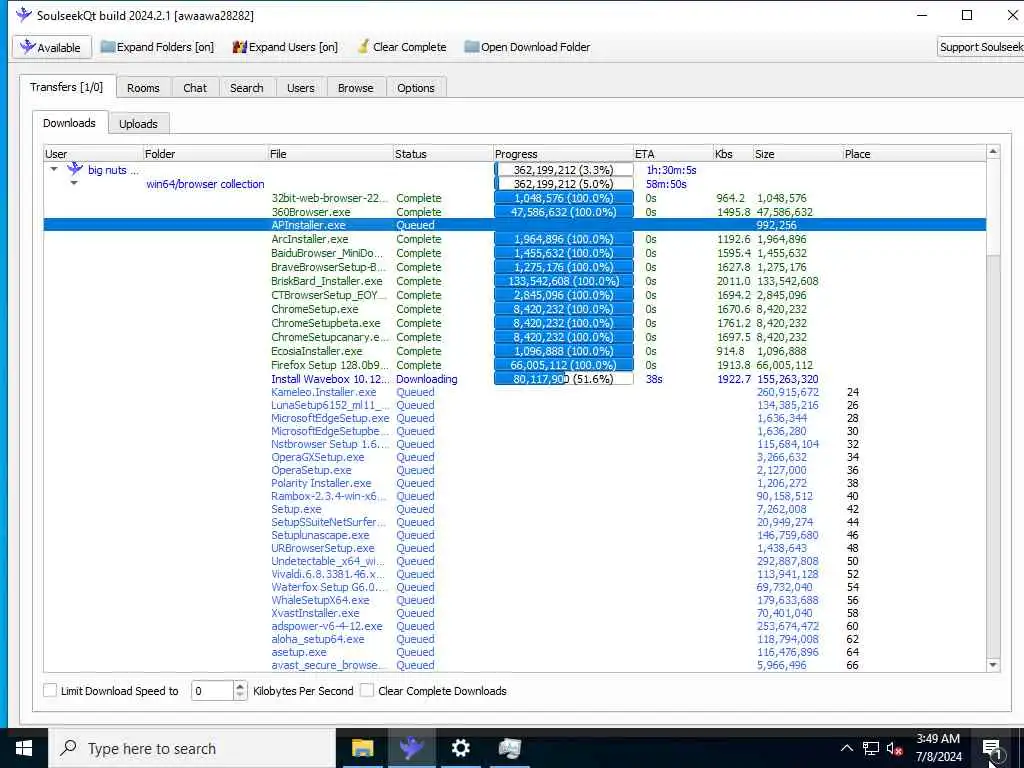Open Settings gear from the taskbar
Screen dimensions: 1024x768
click(x=460, y=748)
